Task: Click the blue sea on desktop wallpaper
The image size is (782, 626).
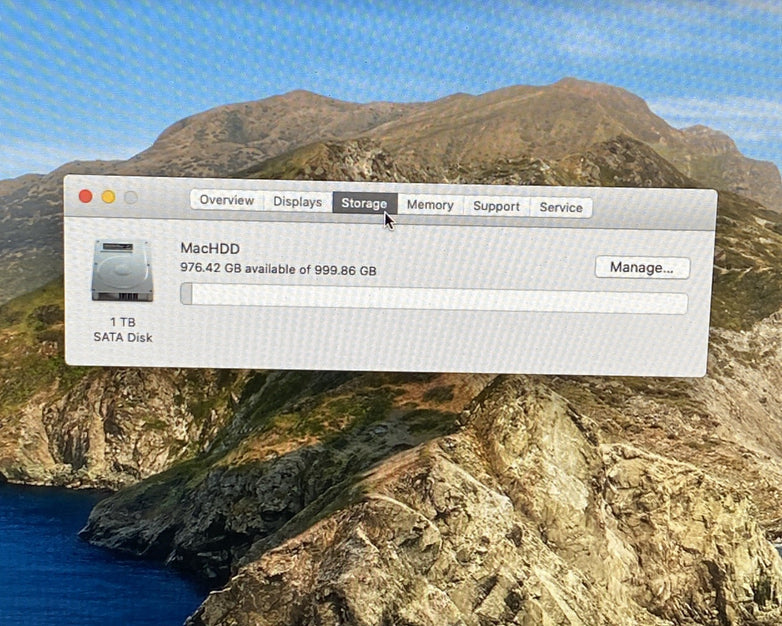Action: (60, 560)
